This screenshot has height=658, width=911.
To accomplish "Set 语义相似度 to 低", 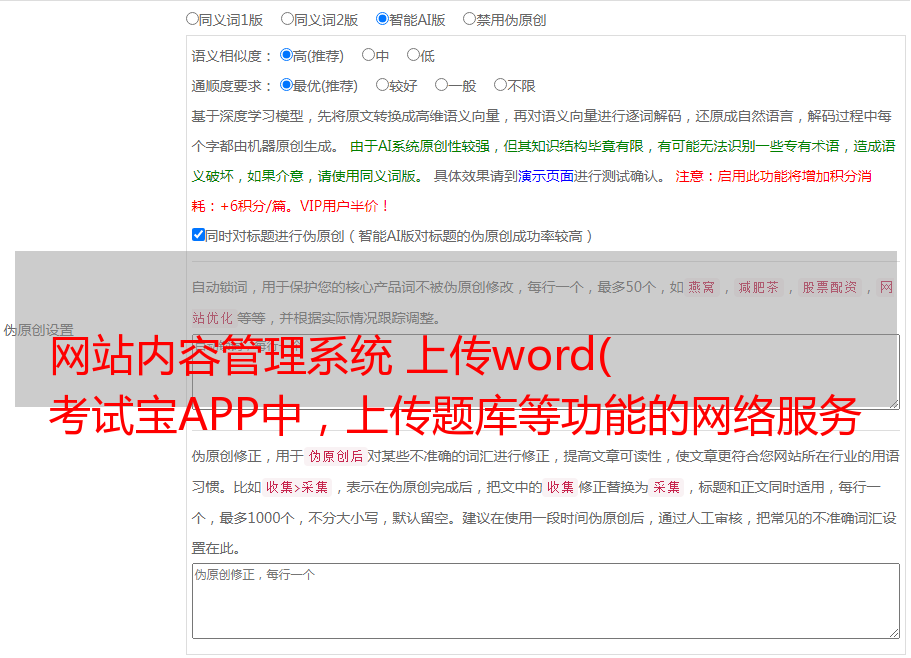I will (x=413, y=55).
